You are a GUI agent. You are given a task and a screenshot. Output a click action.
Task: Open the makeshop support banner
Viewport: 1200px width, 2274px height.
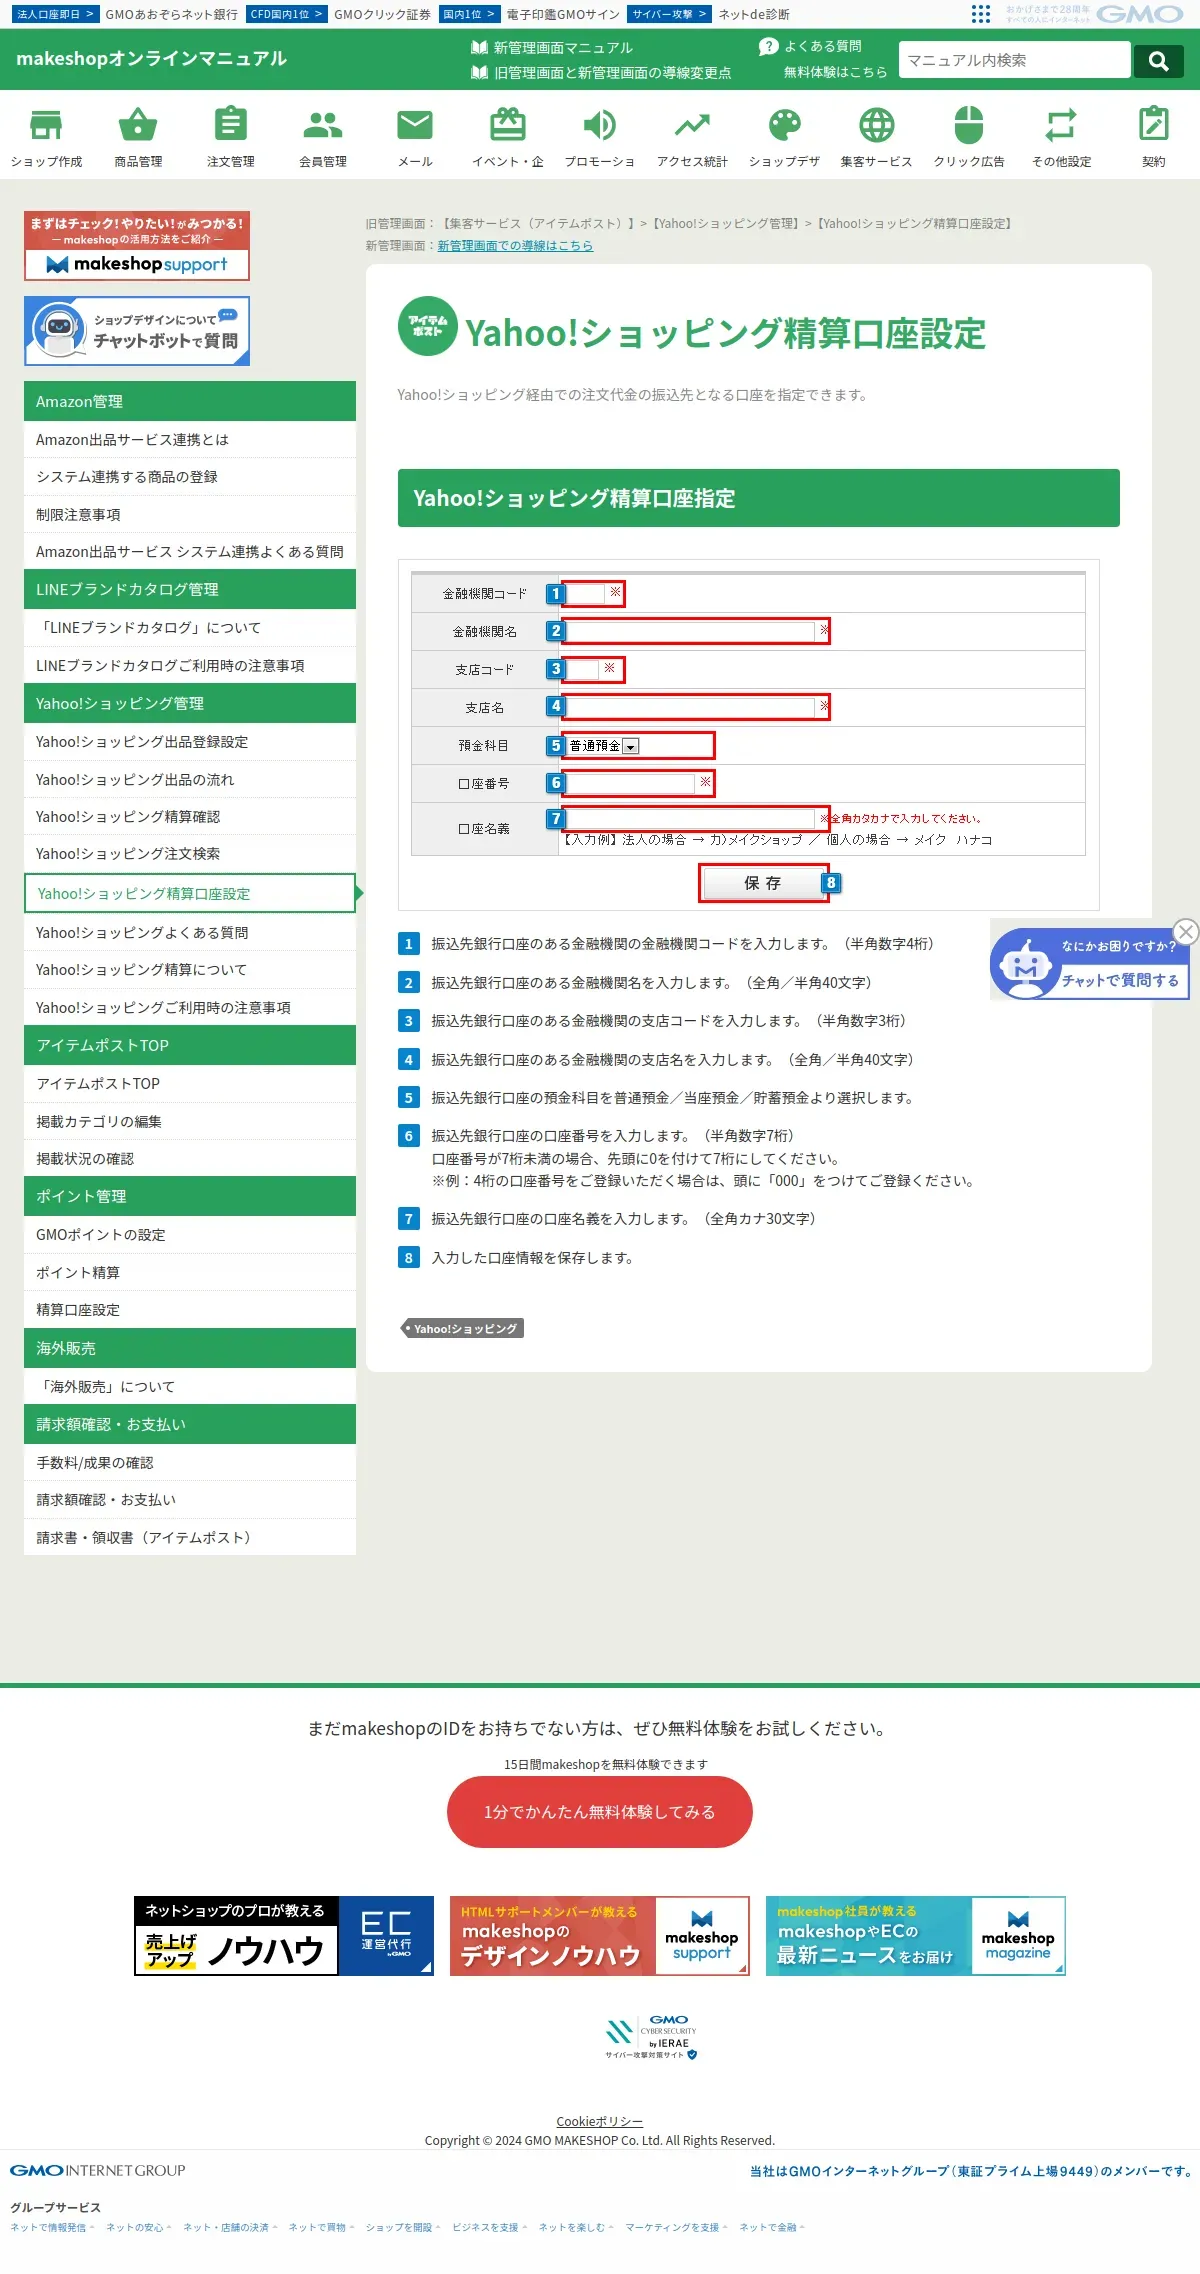point(137,245)
